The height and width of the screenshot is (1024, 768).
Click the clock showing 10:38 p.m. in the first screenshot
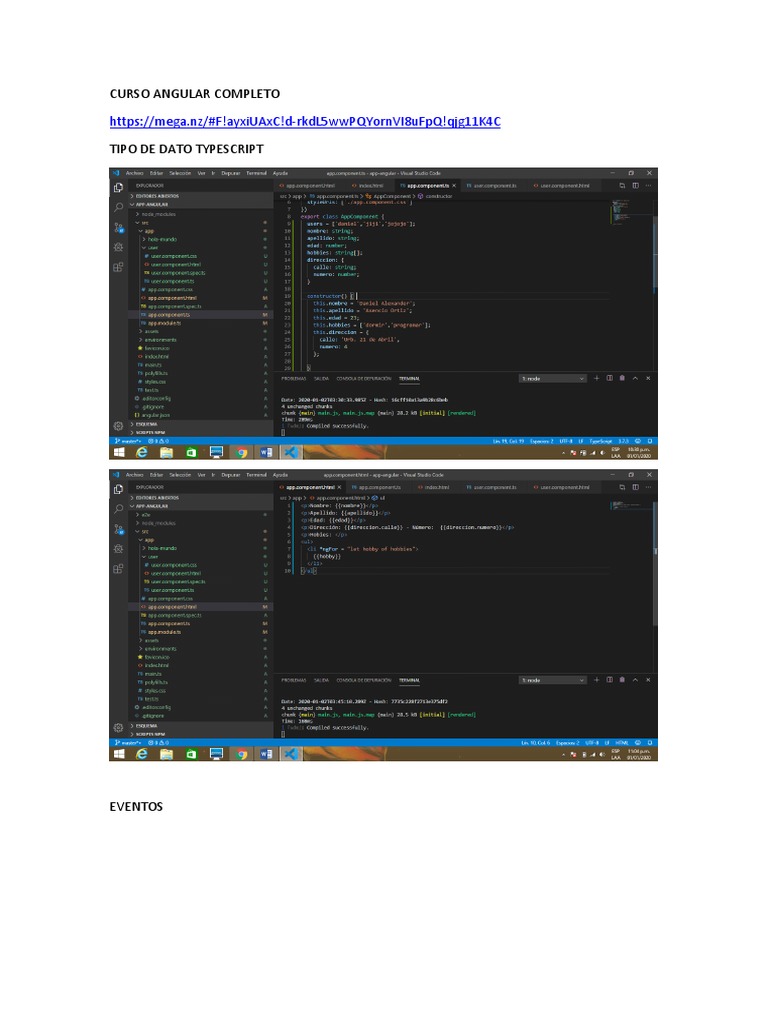639,449
